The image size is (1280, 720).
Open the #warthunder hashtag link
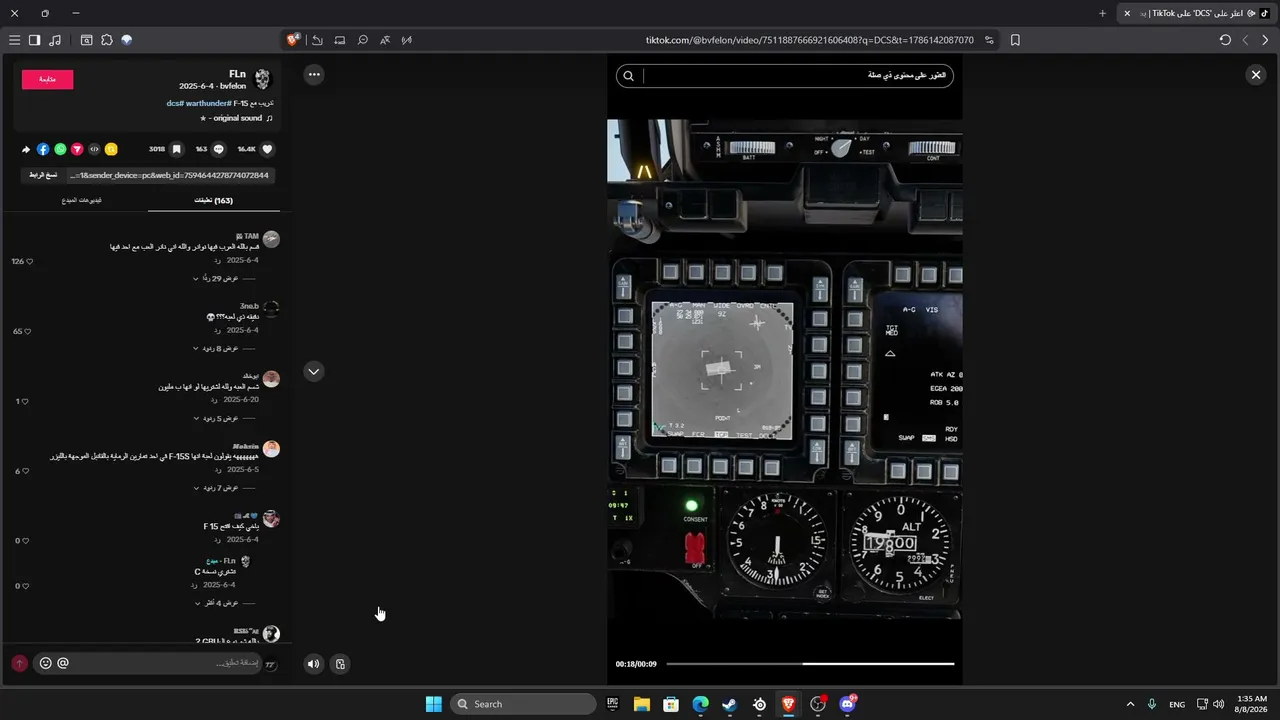(208, 103)
